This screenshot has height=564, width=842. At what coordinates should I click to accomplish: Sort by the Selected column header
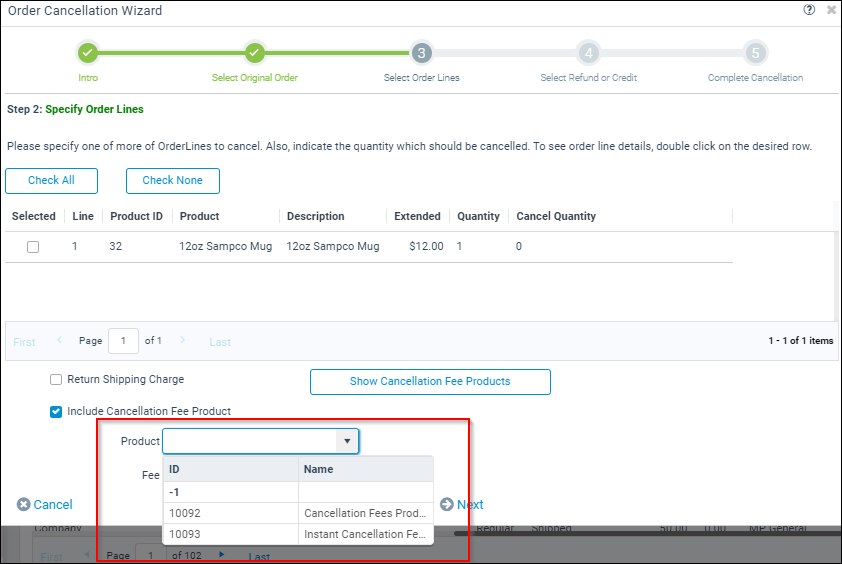[34, 216]
